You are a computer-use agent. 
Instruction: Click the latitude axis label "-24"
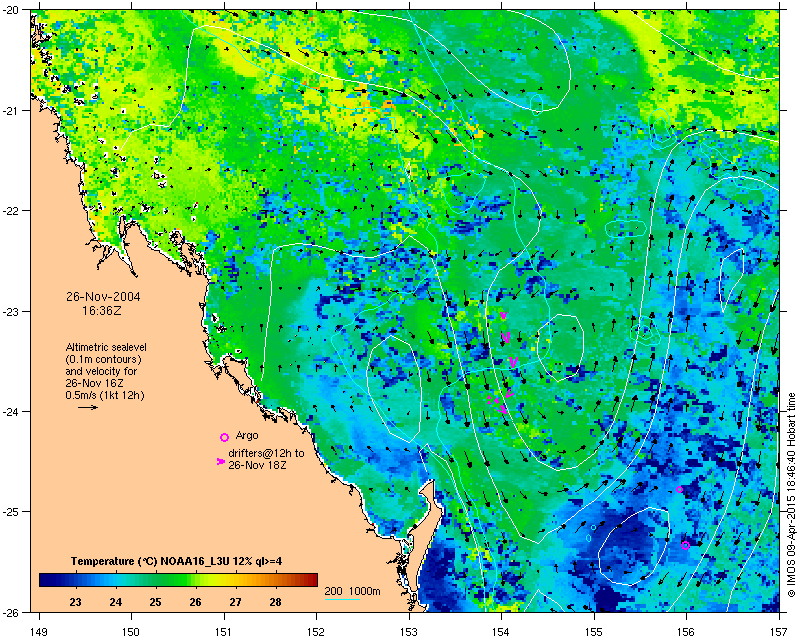[12, 411]
